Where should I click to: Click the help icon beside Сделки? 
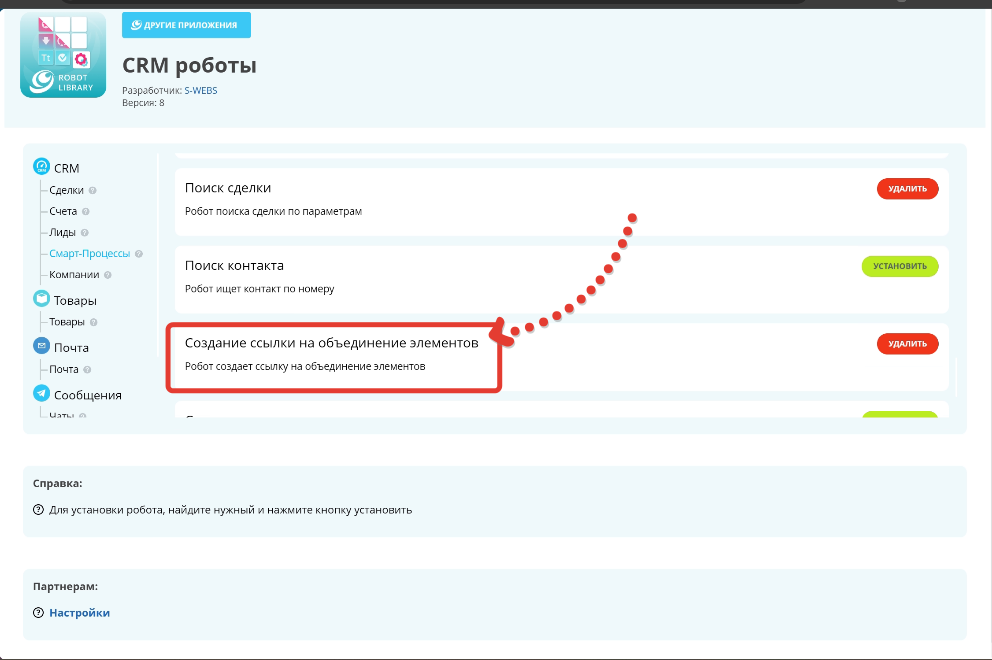point(92,190)
